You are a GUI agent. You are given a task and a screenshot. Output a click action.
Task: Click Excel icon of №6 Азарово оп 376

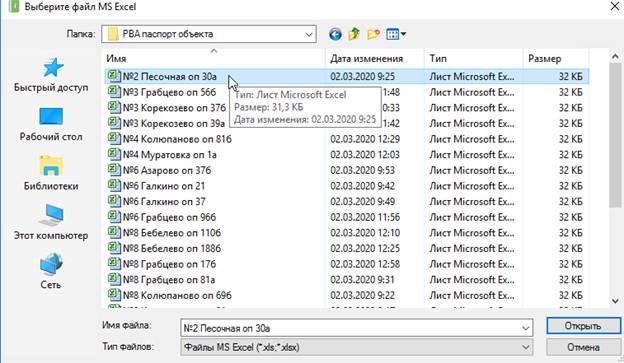pos(114,170)
